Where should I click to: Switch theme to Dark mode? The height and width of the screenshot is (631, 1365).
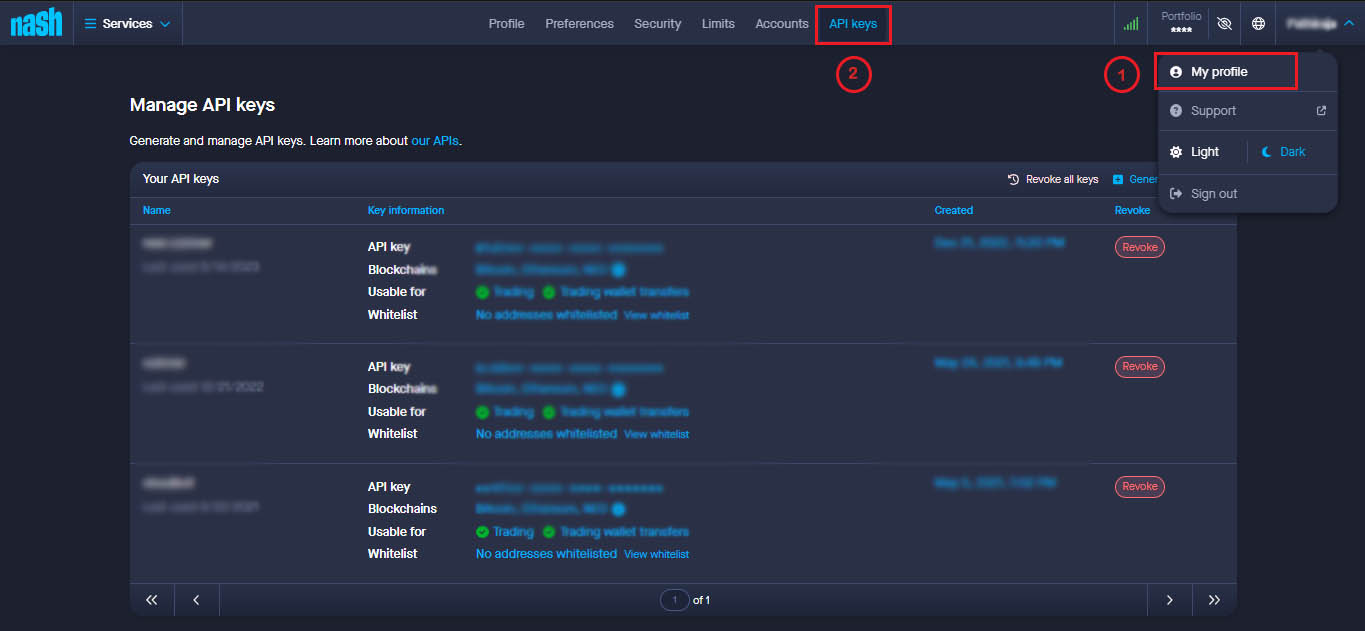1283,152
